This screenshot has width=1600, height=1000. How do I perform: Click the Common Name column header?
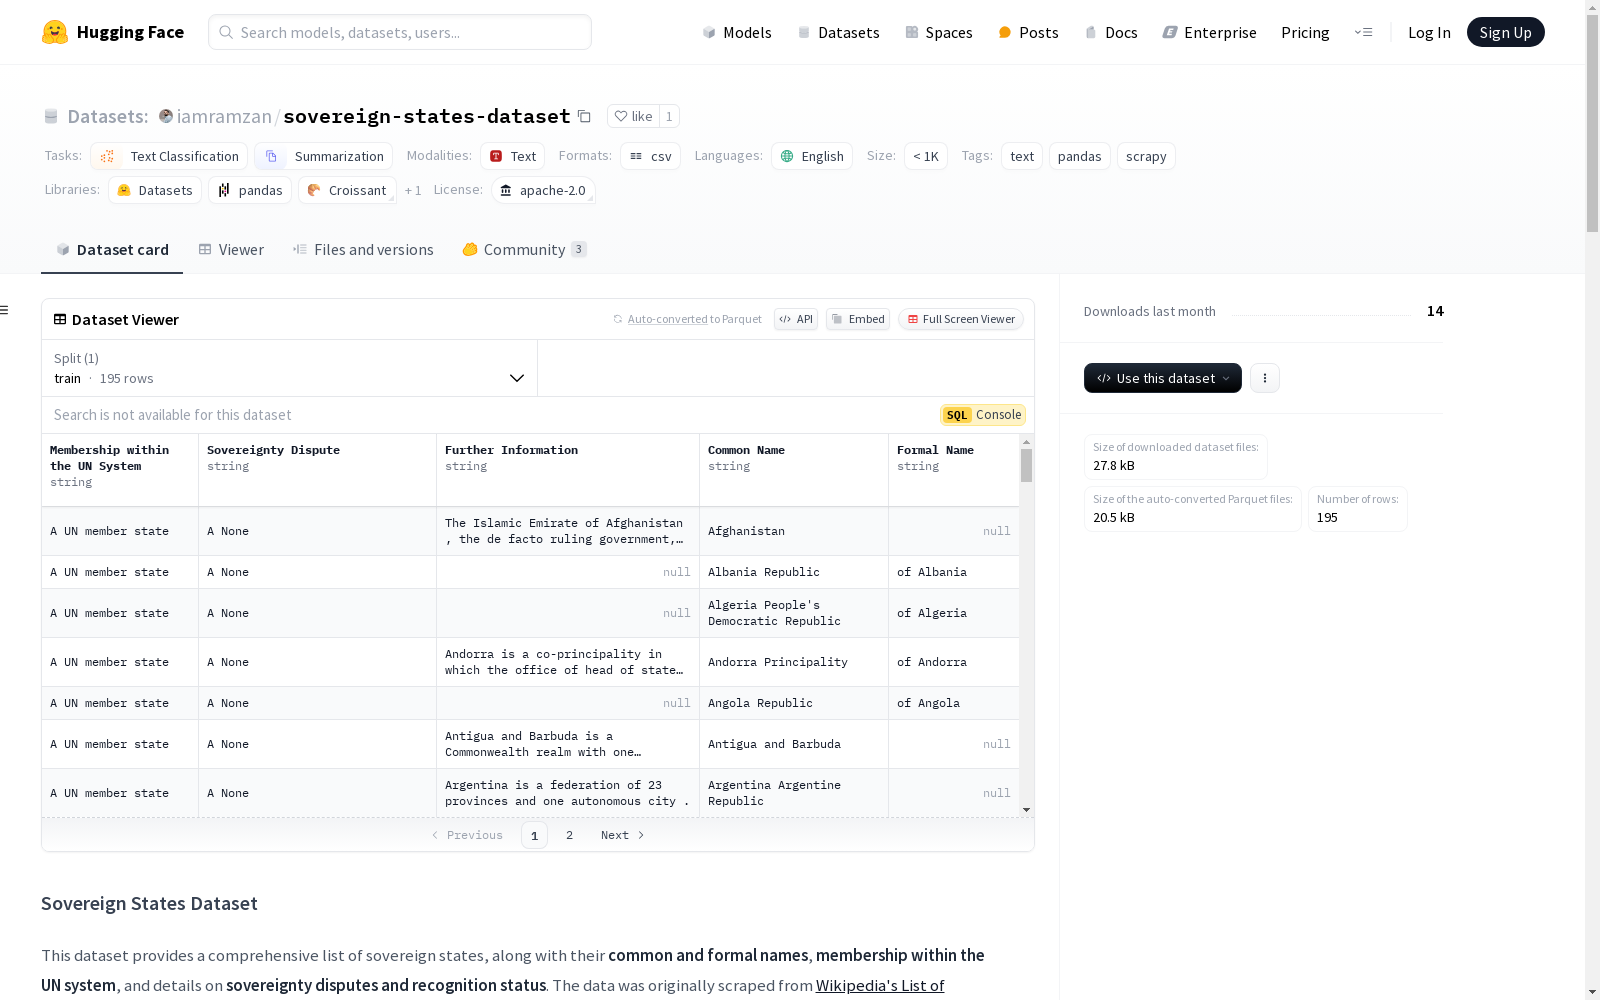click(794, 470)
